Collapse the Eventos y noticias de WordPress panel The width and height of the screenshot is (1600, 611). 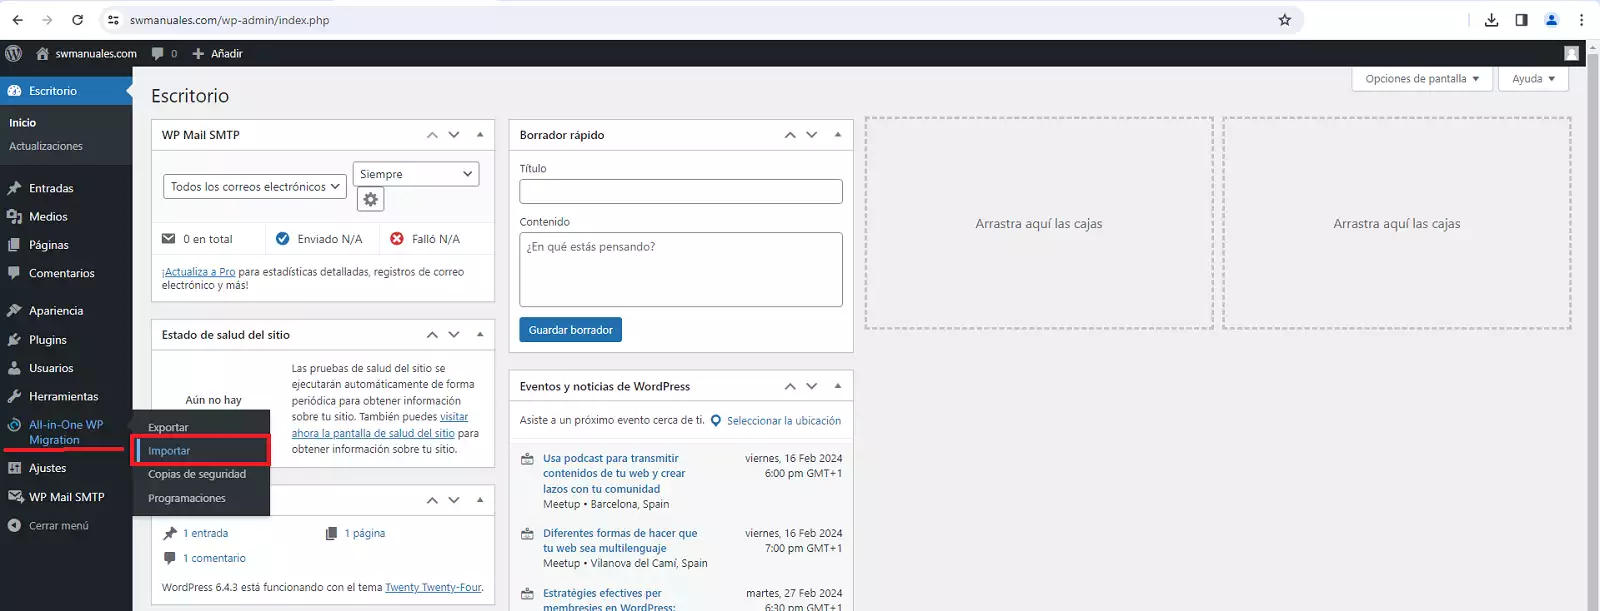838,386
